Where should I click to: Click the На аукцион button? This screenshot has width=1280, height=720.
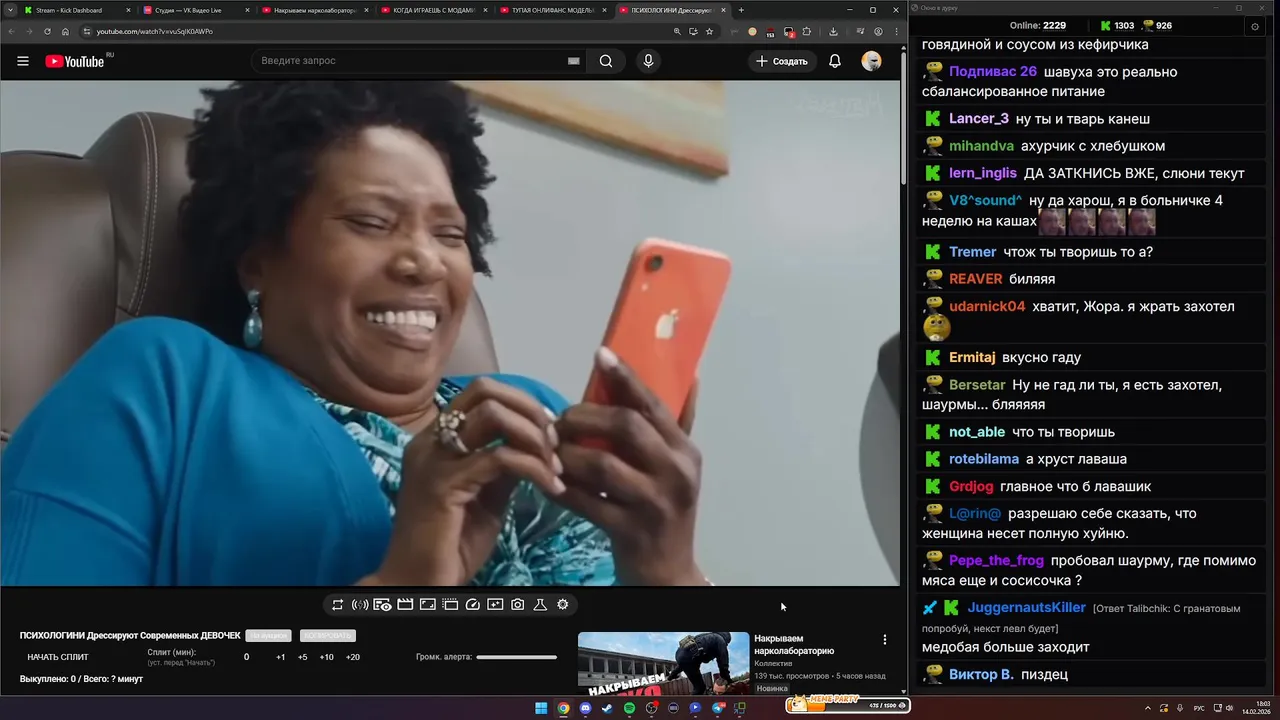[x=268, y=636]
